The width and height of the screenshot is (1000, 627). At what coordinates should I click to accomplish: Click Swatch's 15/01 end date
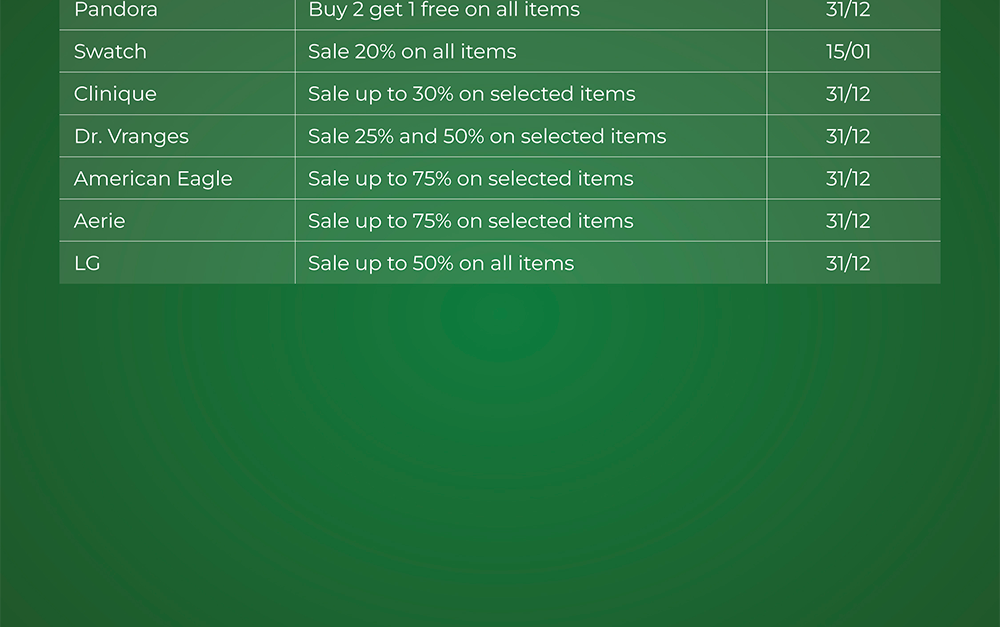pos(848,52)
